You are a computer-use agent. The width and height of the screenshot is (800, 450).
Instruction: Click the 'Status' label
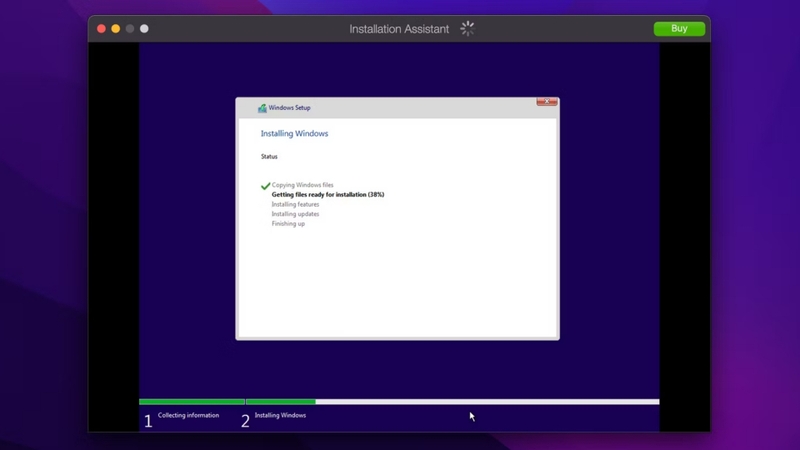click(x=269, y=157)
